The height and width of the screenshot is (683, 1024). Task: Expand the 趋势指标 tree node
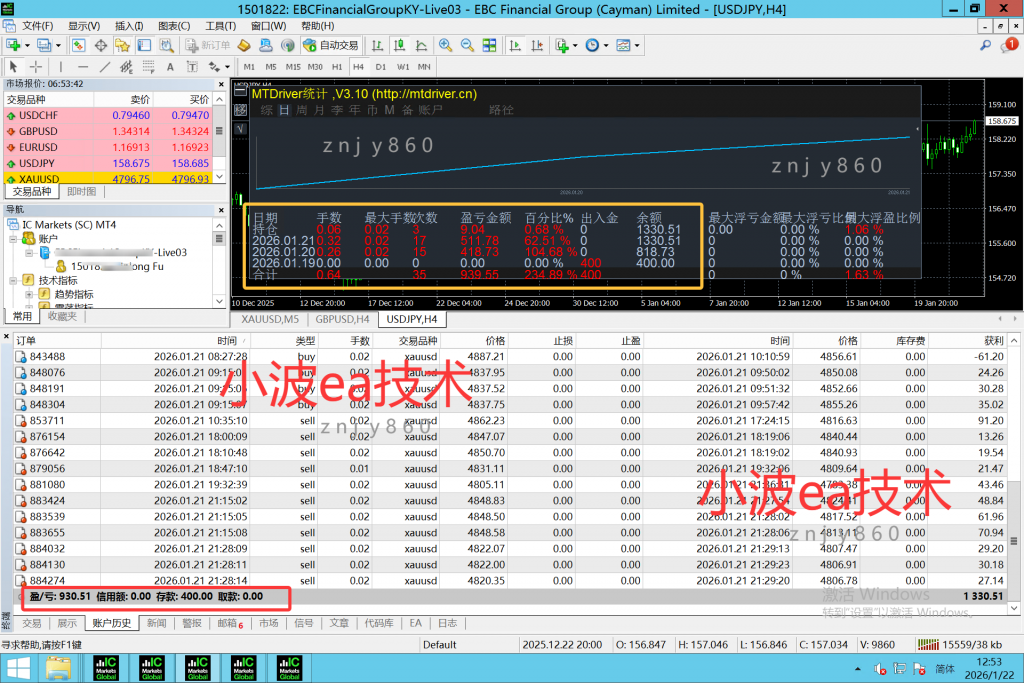[30, 294]
